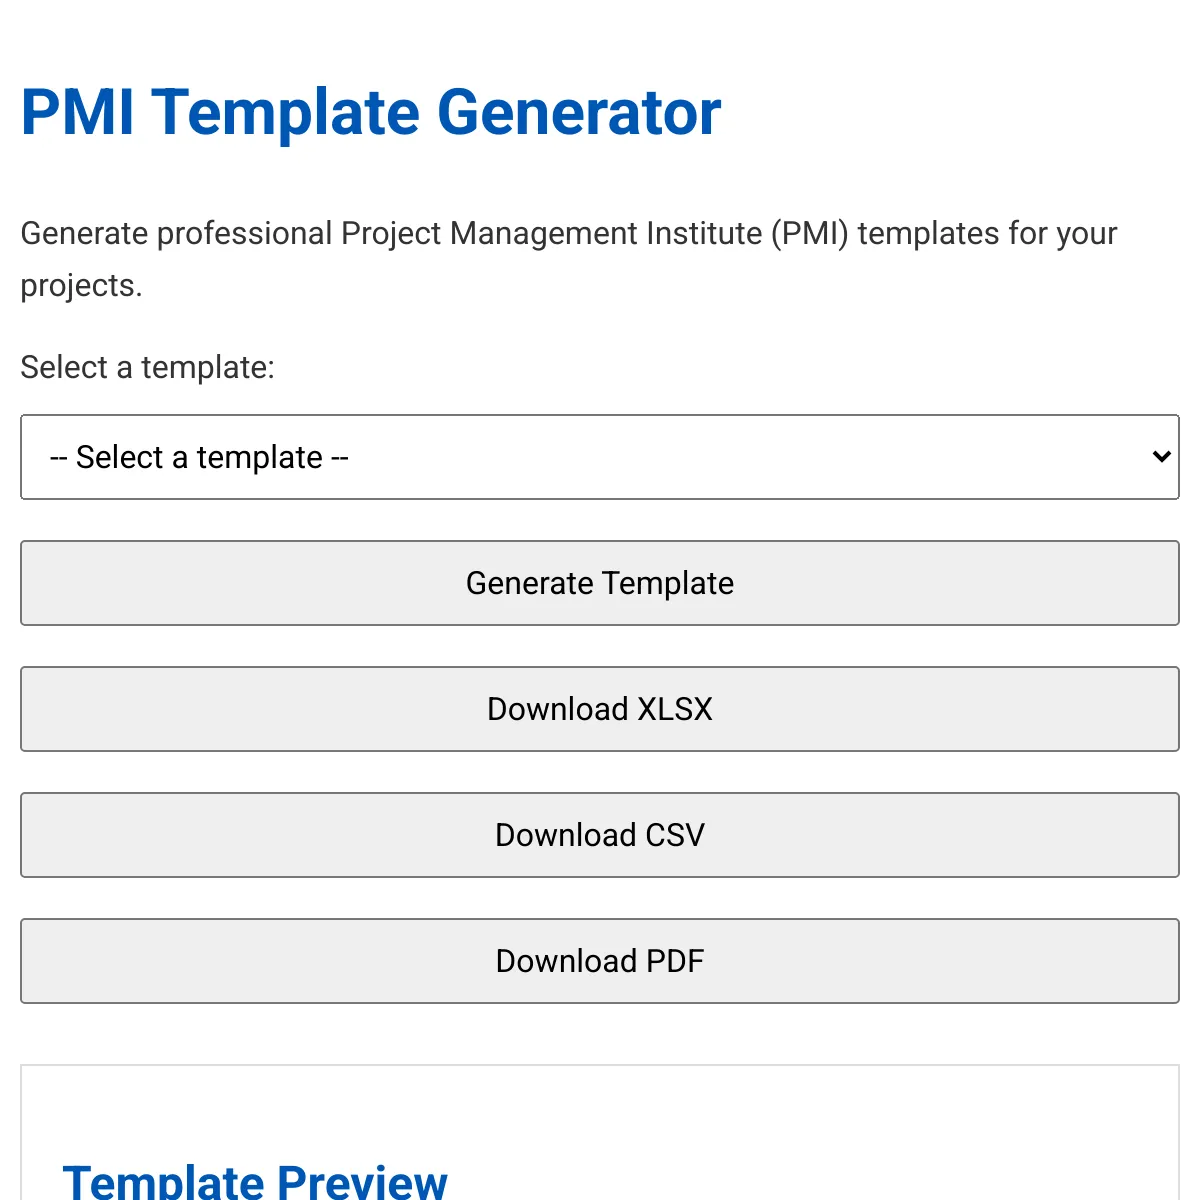The image size is (1200, 1200).
Task: Export the template as a PDF document
Action: 600,961
